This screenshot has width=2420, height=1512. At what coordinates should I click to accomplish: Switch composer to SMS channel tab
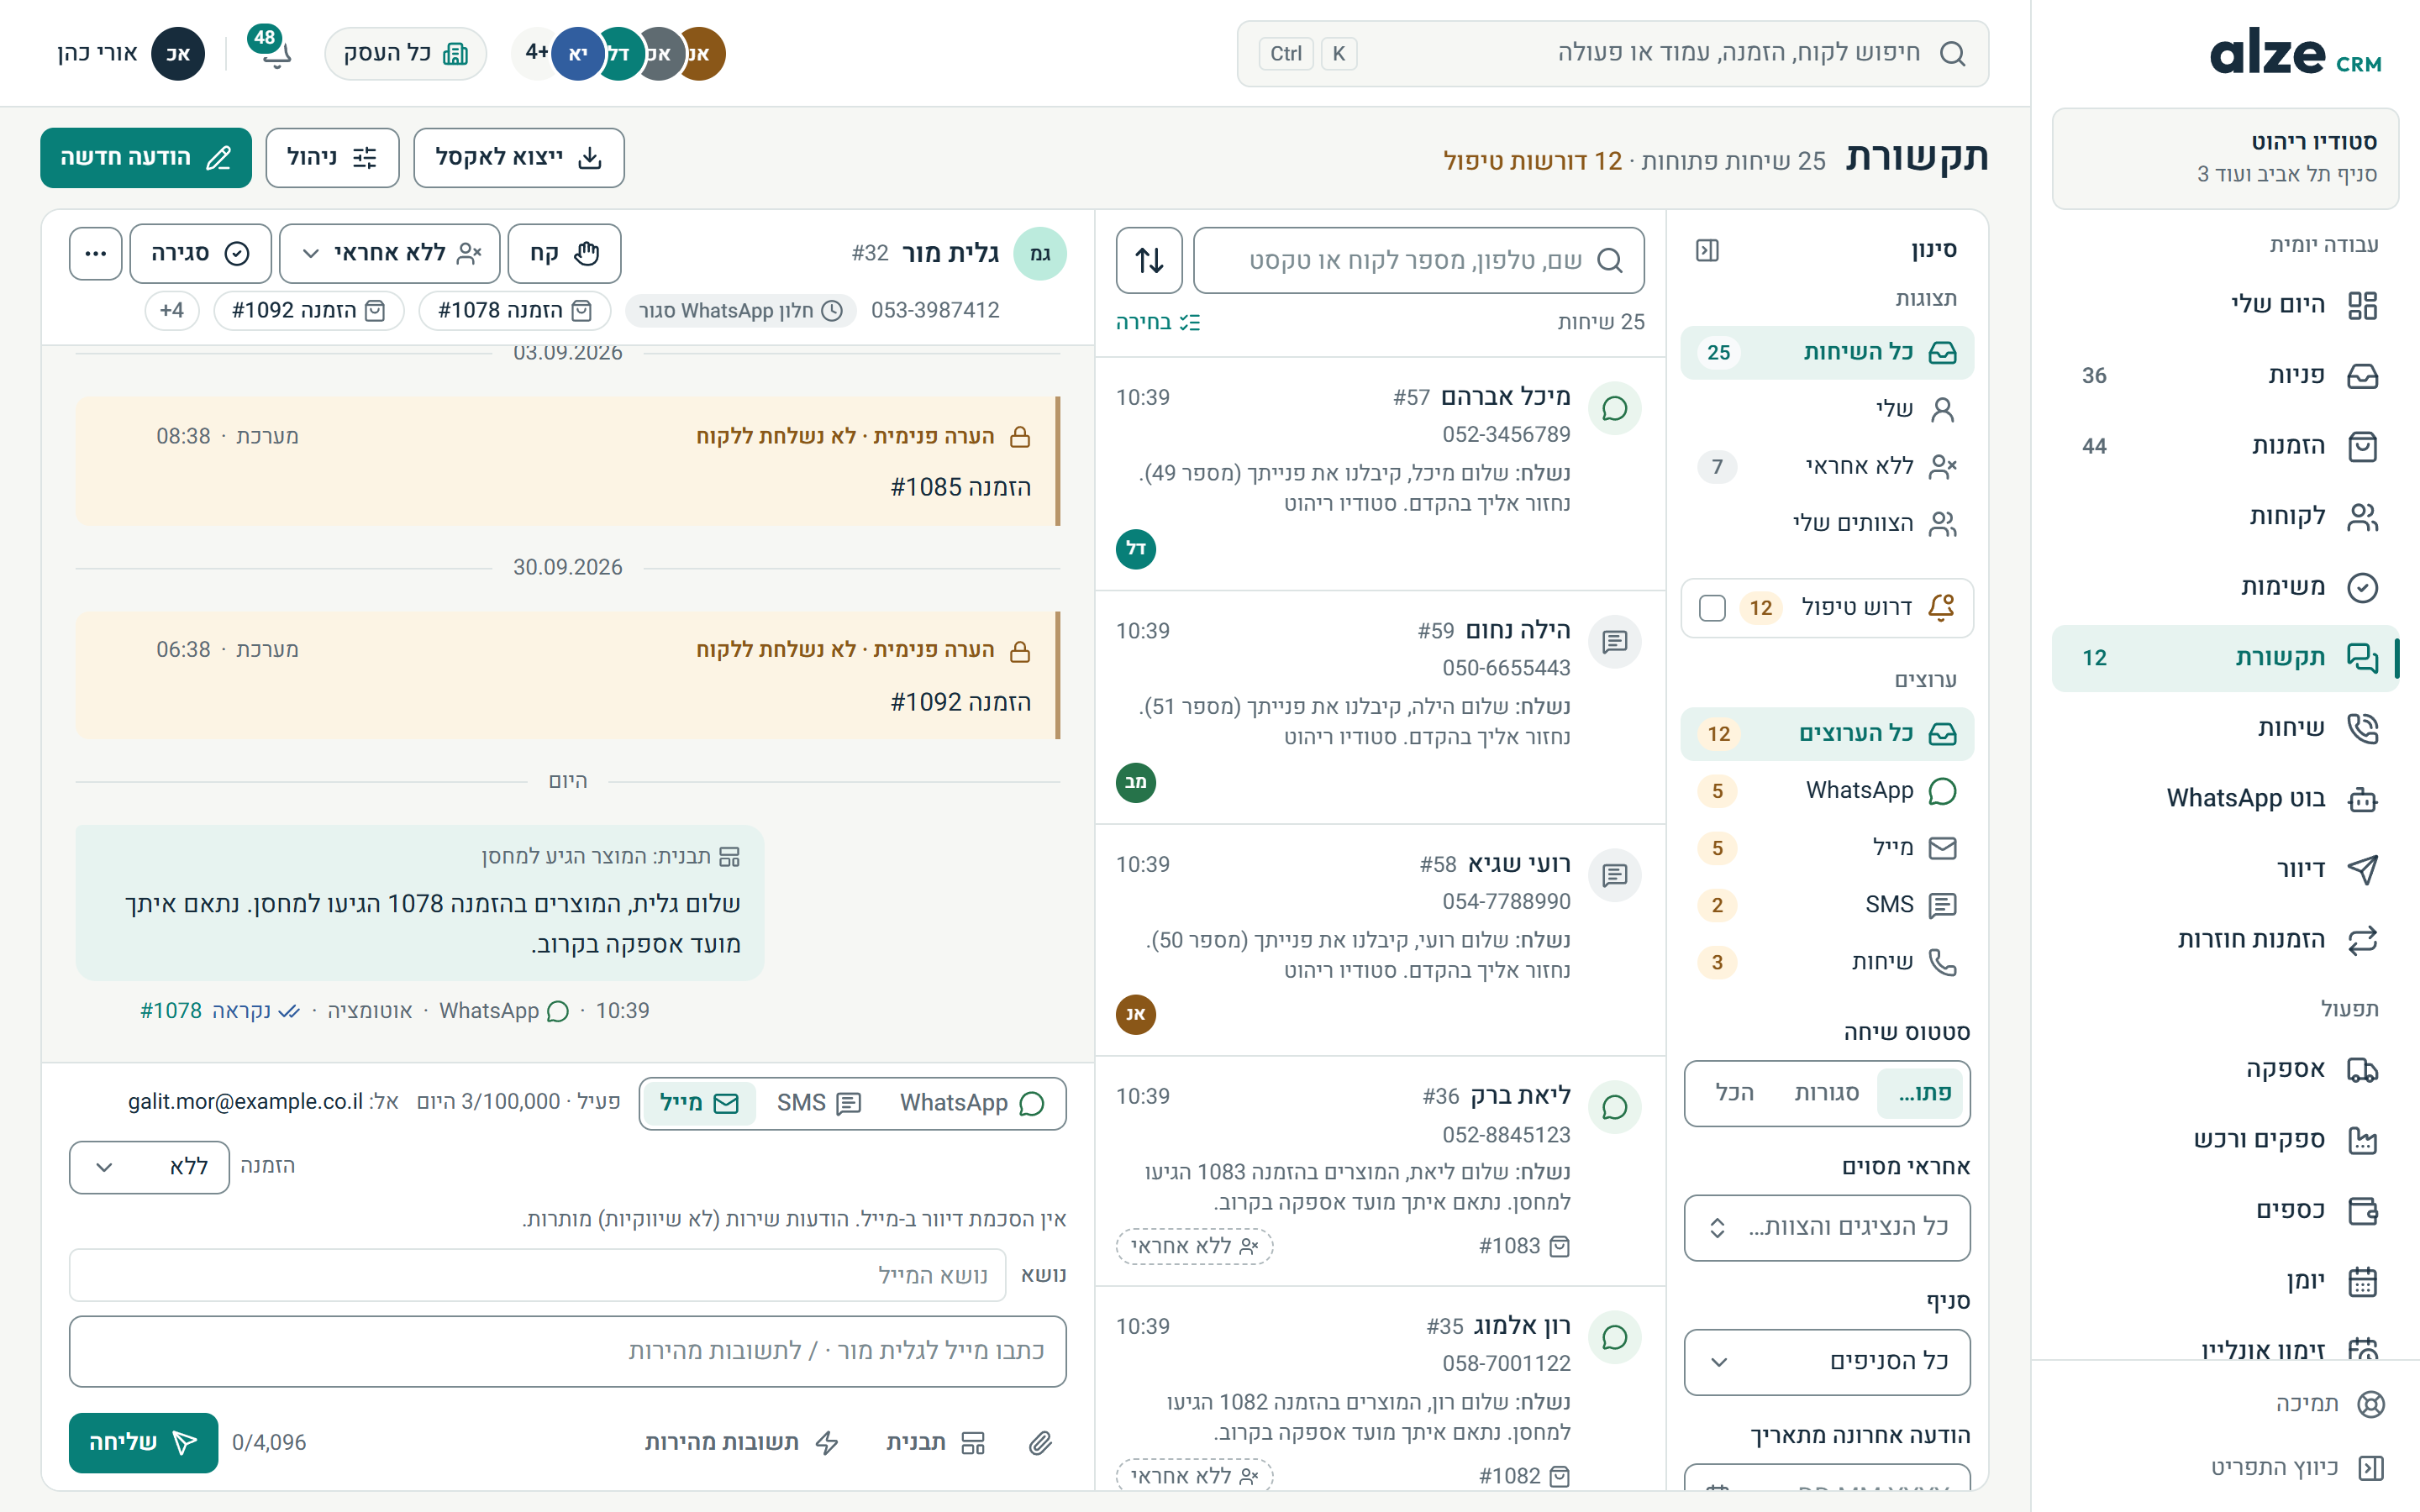[x=818, y=1103]
